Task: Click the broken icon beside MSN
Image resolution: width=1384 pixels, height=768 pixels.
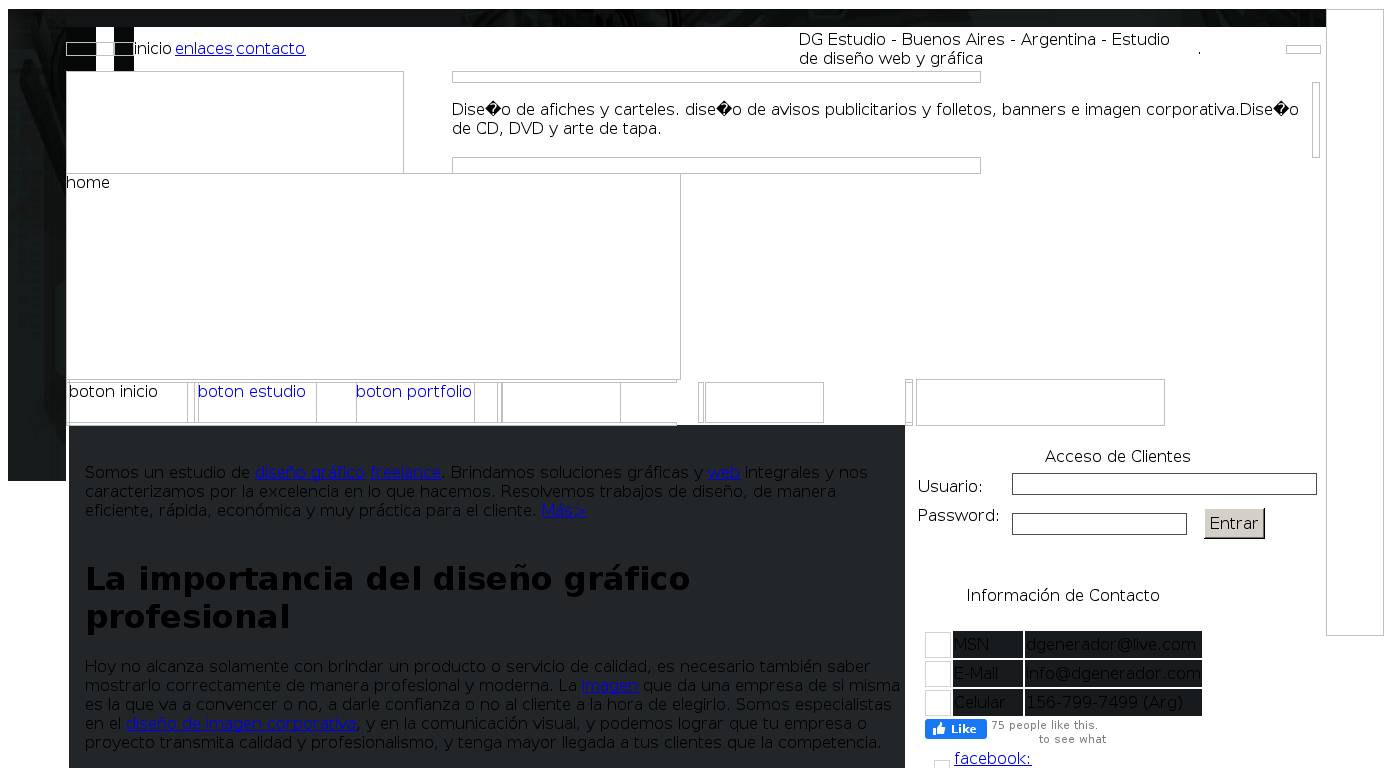Action: 937,645
